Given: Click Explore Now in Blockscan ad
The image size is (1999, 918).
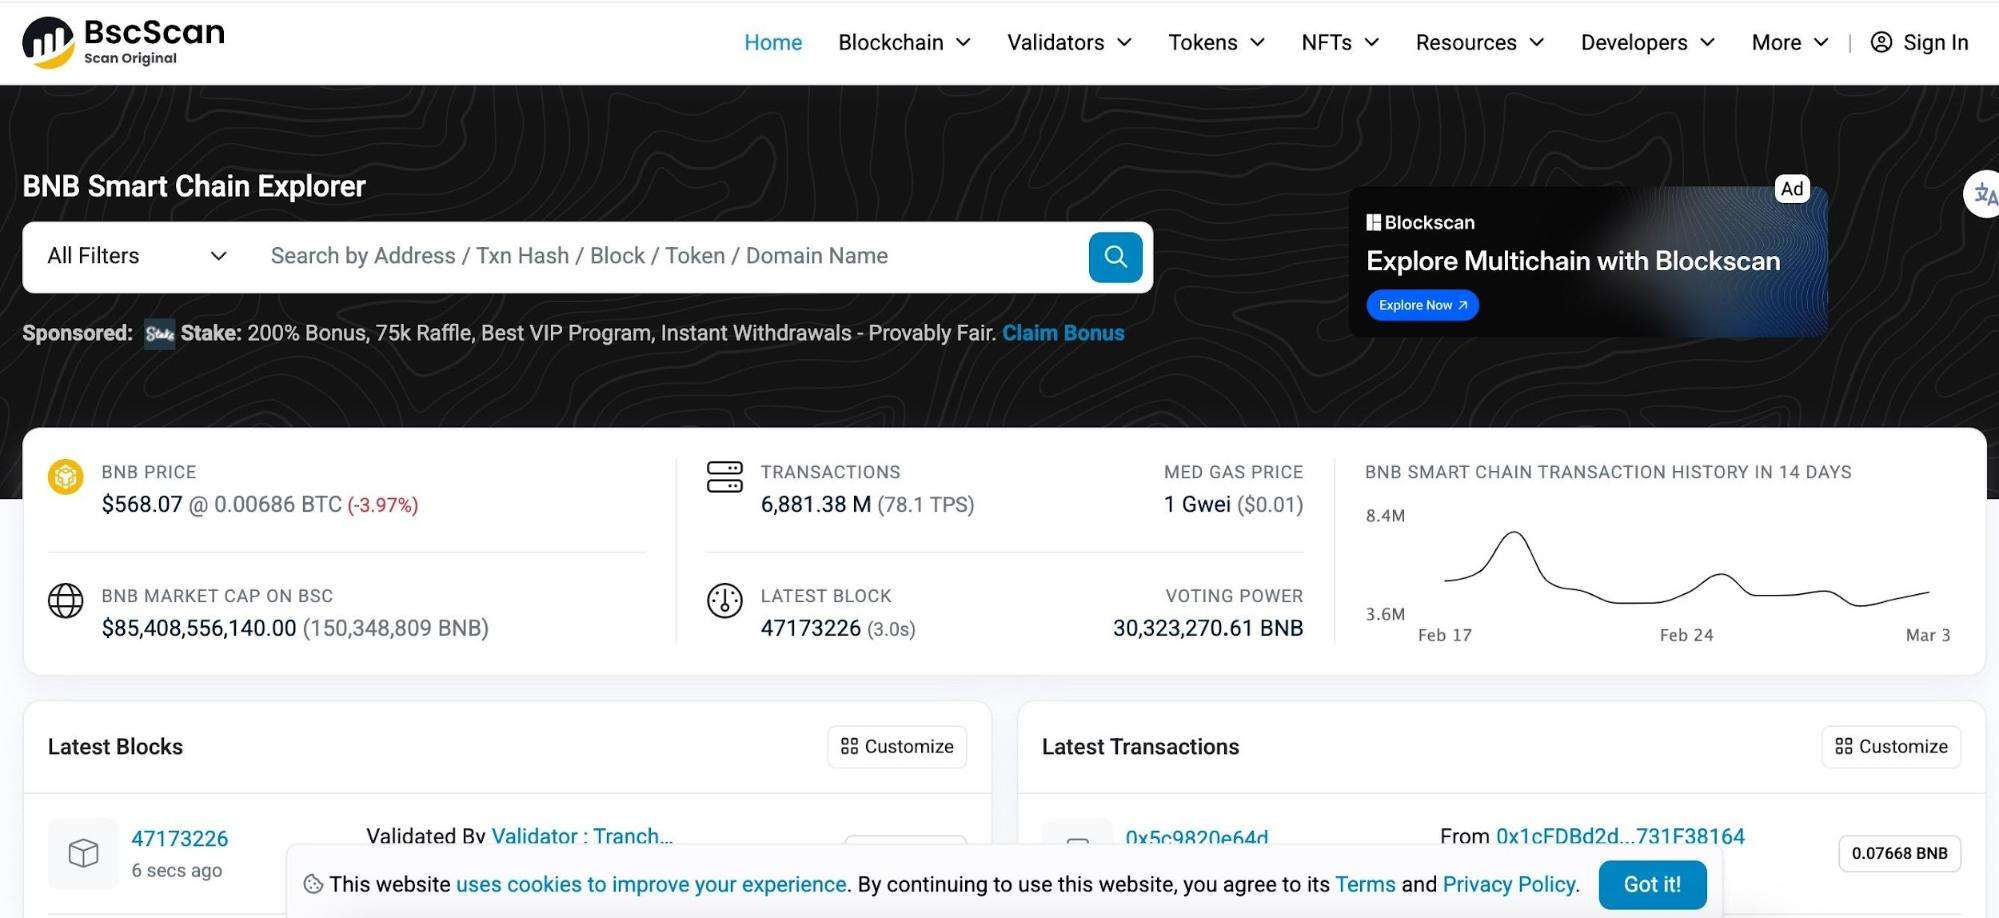Looking at the screenshot, I should pos(1422,305).
